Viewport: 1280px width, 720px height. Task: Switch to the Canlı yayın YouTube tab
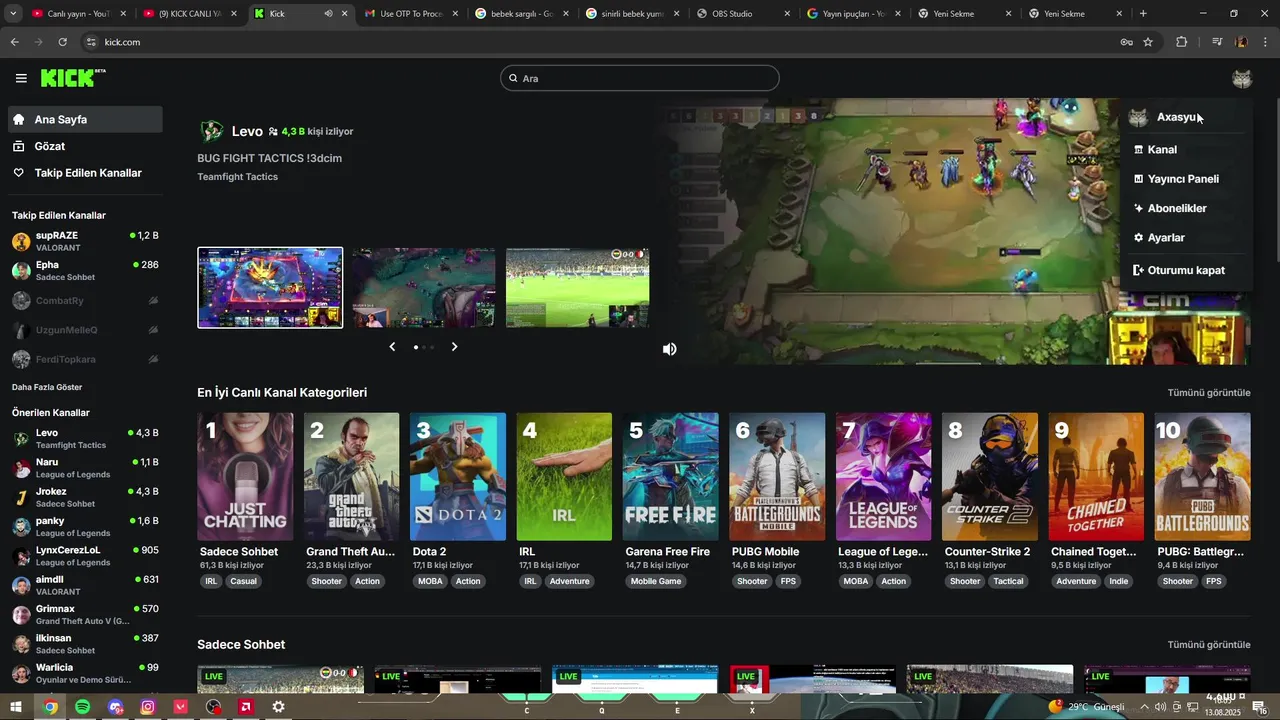pos(77,14)
